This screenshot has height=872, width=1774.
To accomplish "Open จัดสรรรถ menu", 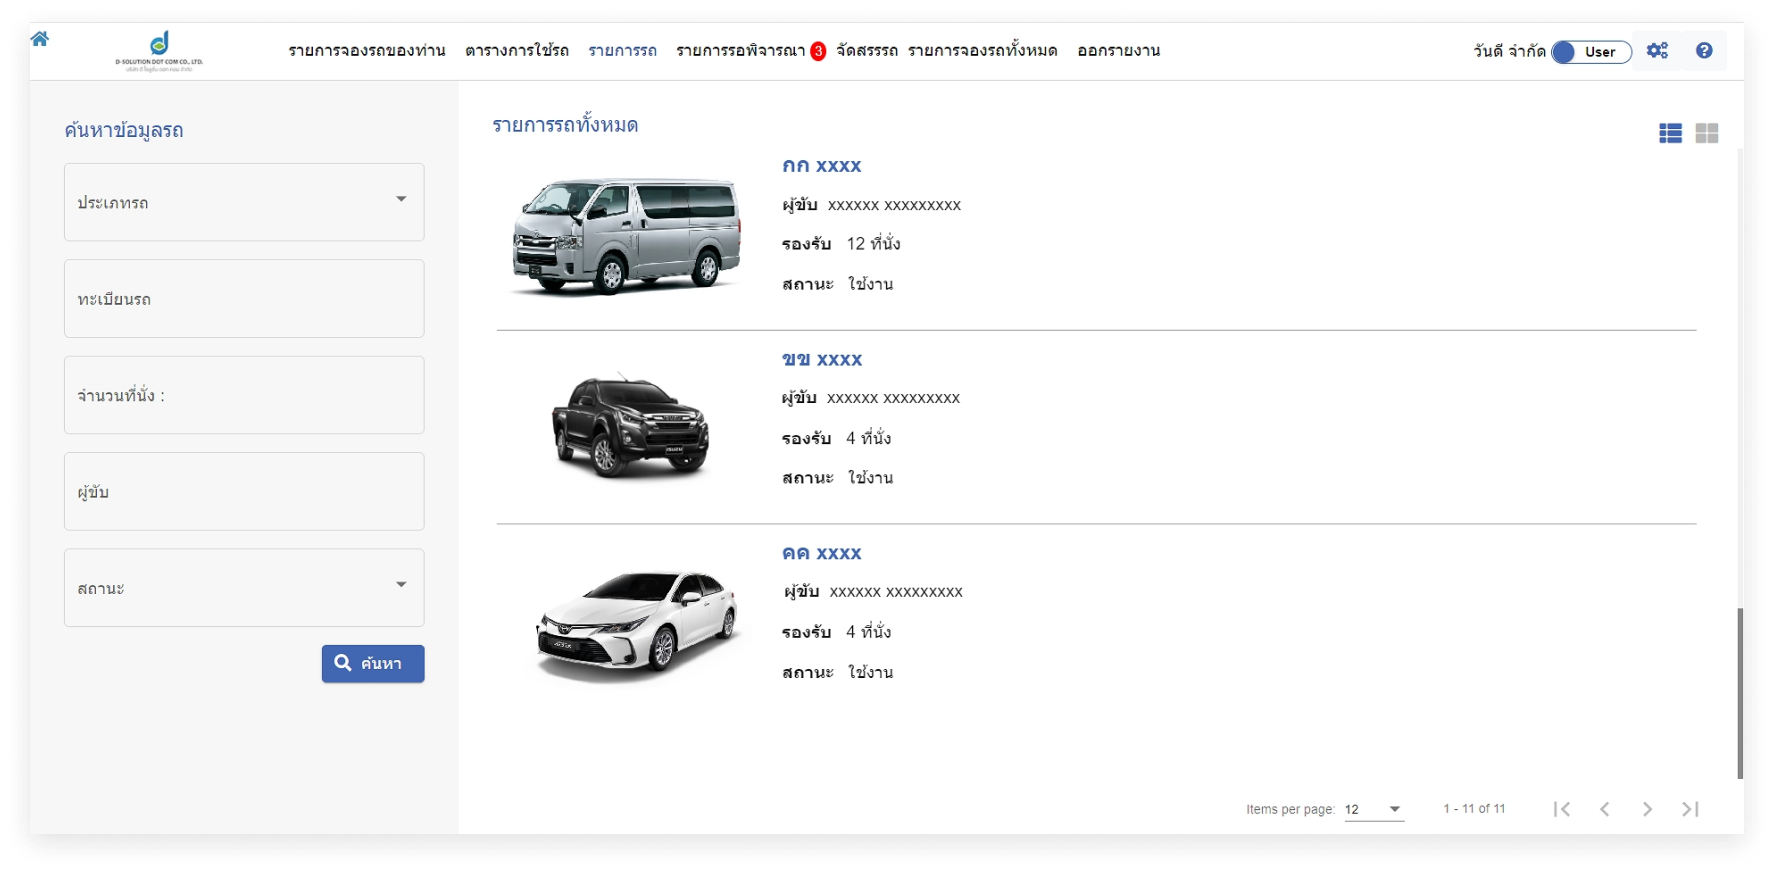I will [867, 51].
